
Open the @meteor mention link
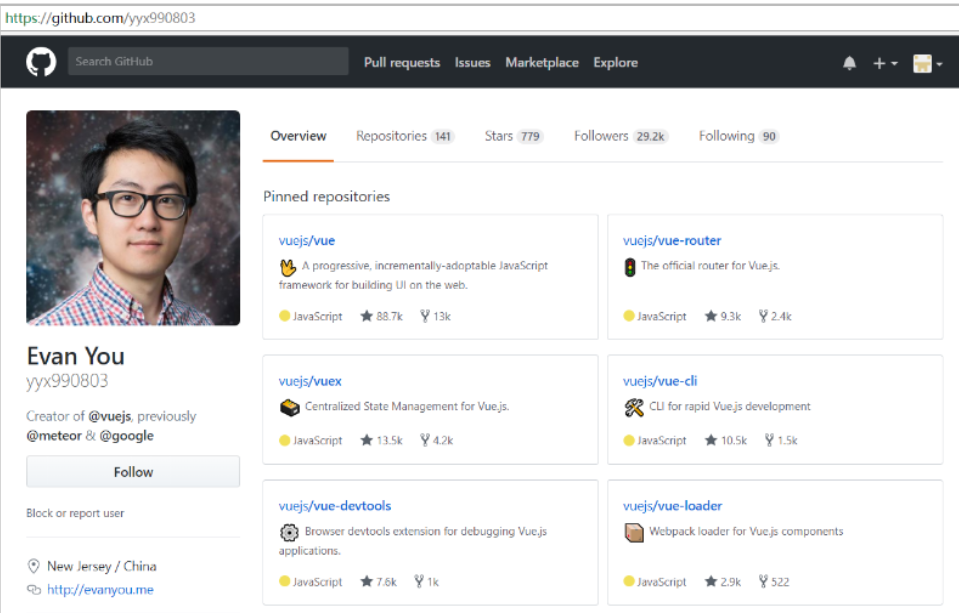coord(54,436)
